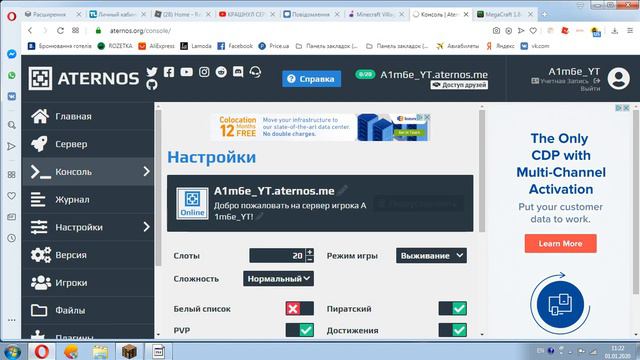
Task: Open file explorer from taskbar
Action: [100, 351]
